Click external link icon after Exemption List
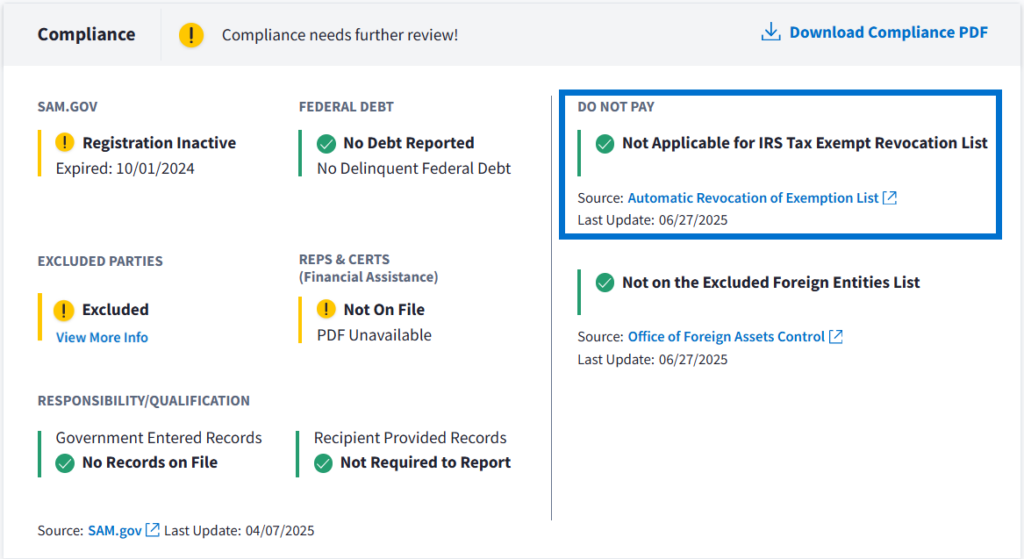1024x559 pixels. pyautogui.click(x=890, y=198)
